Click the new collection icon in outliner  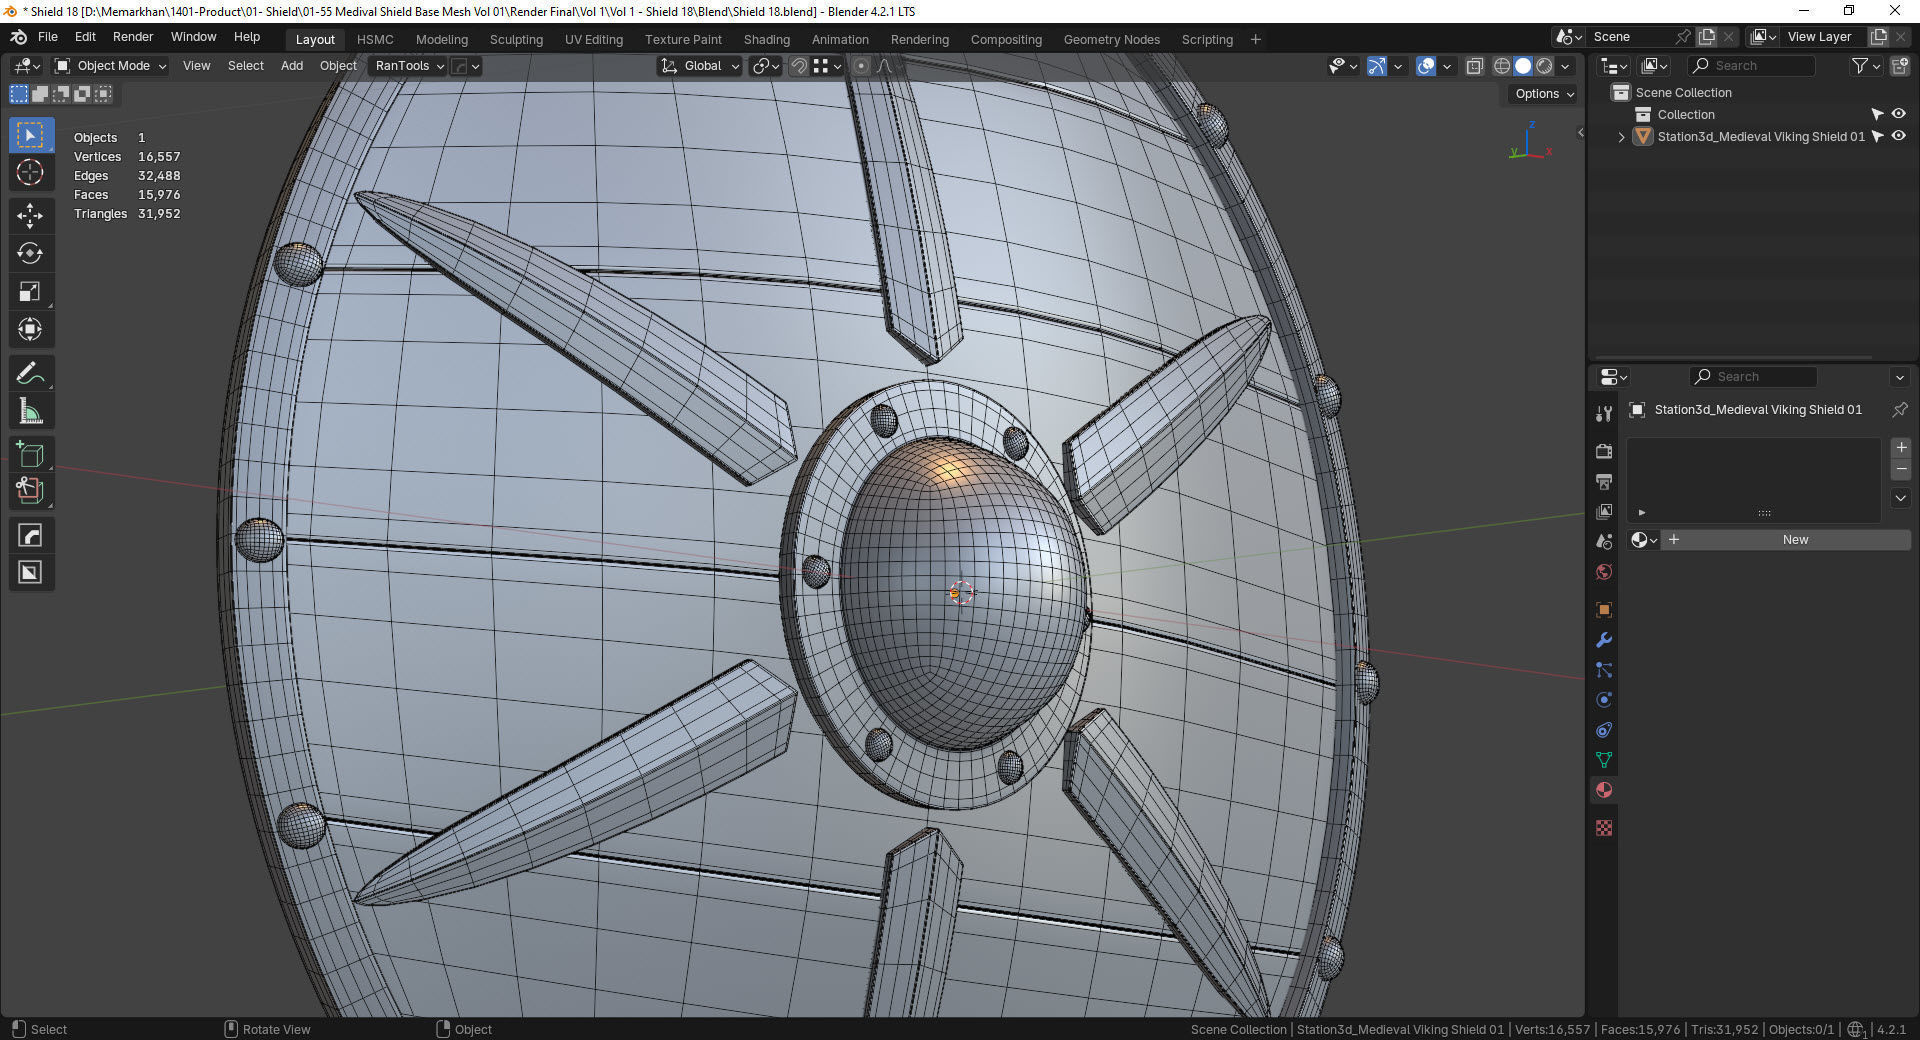pyautogui.click(x=1900, y=66)
